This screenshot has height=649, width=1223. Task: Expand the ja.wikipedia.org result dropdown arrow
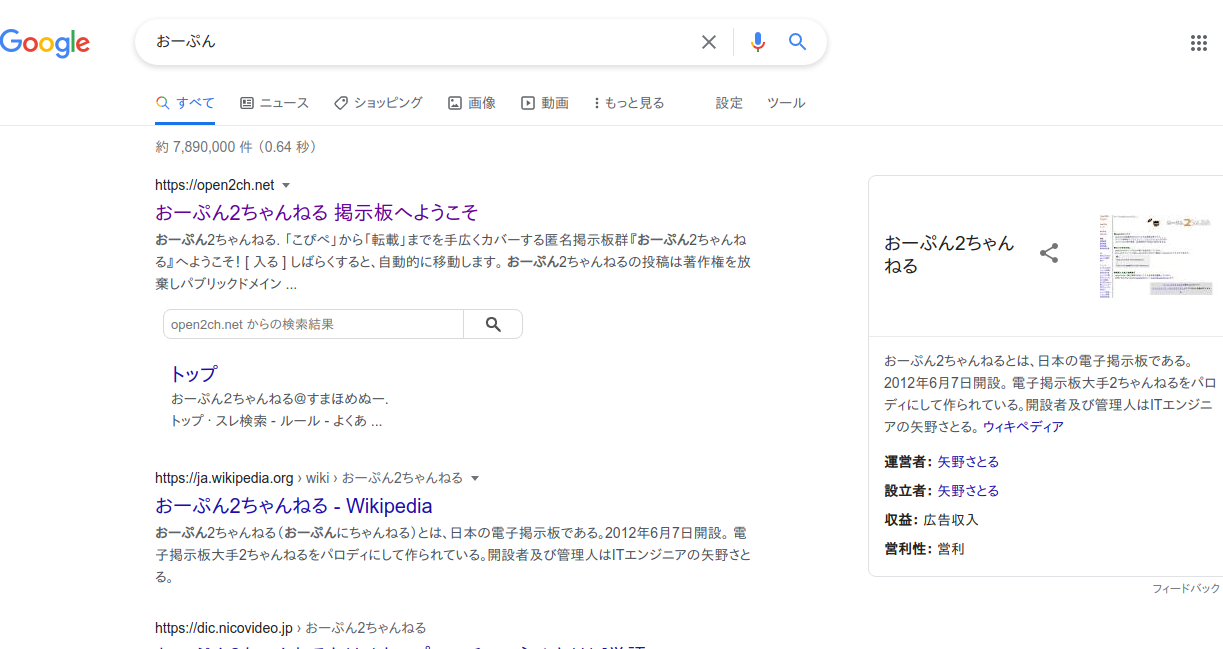coord(475,479)
